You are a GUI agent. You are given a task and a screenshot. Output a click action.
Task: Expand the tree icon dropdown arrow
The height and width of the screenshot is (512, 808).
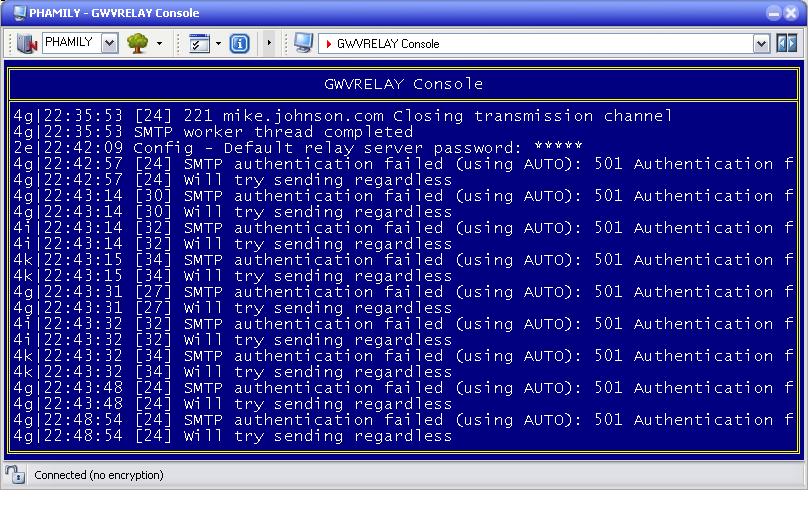coord(159,43)
